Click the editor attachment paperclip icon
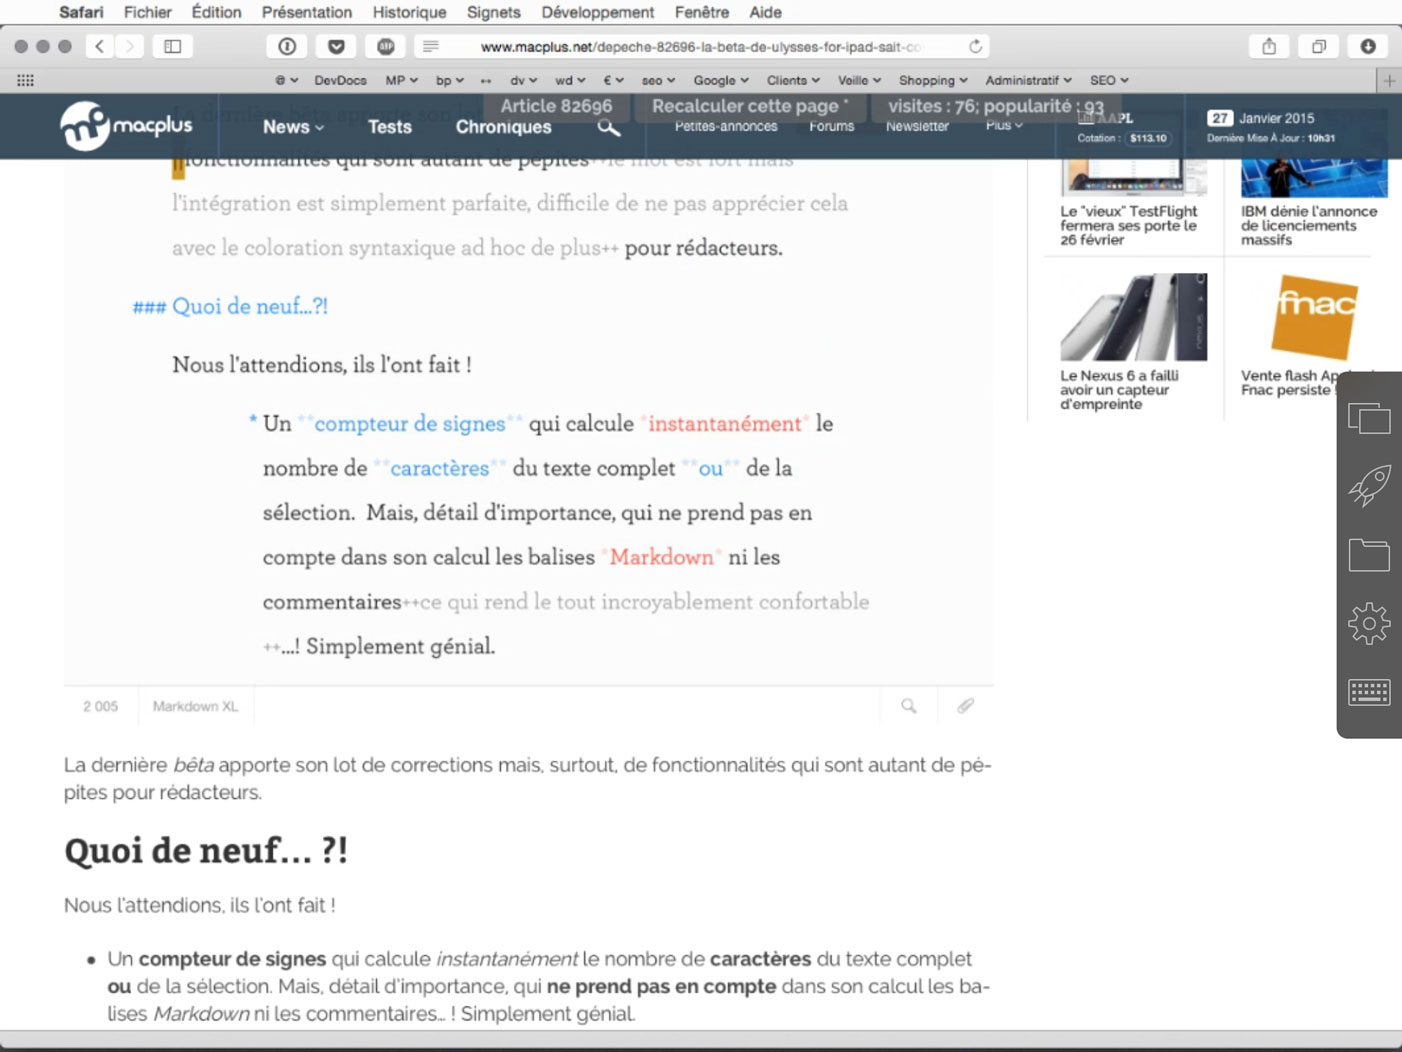 pos(965,706)
